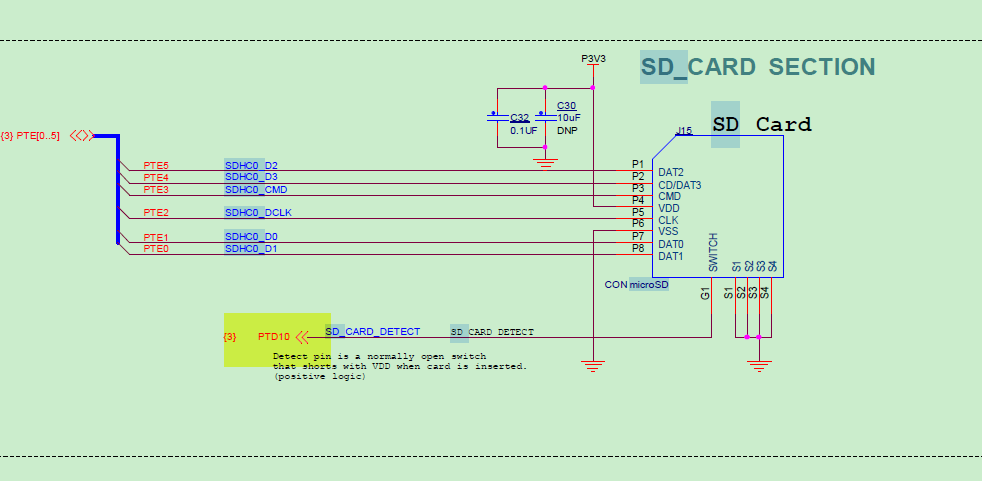Click pin number P1

638,165
